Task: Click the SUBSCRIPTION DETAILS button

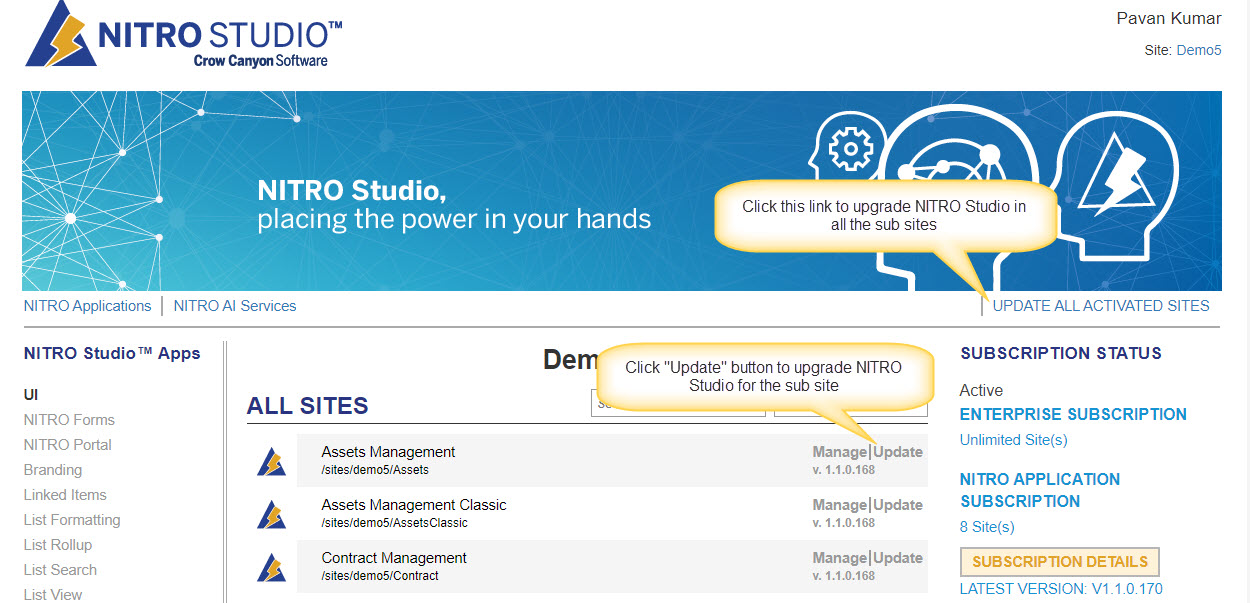Action: 1060,562
